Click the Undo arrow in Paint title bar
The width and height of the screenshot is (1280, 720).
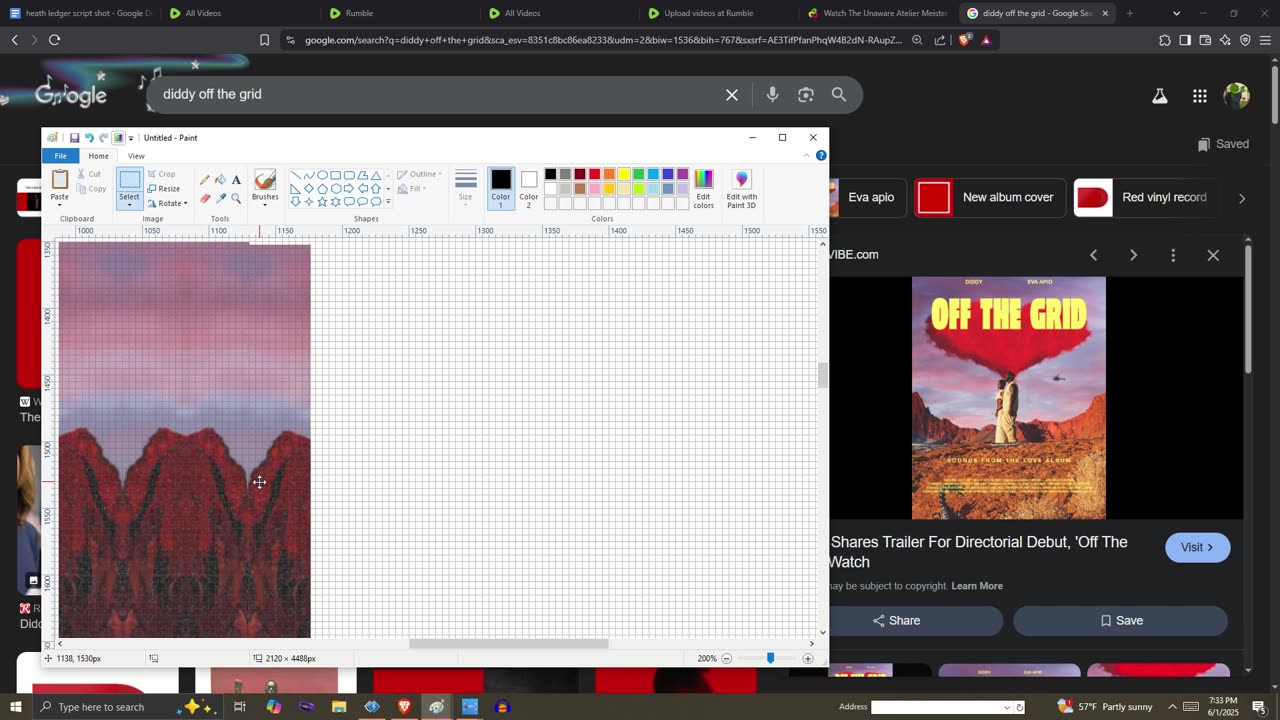[89, 138]
